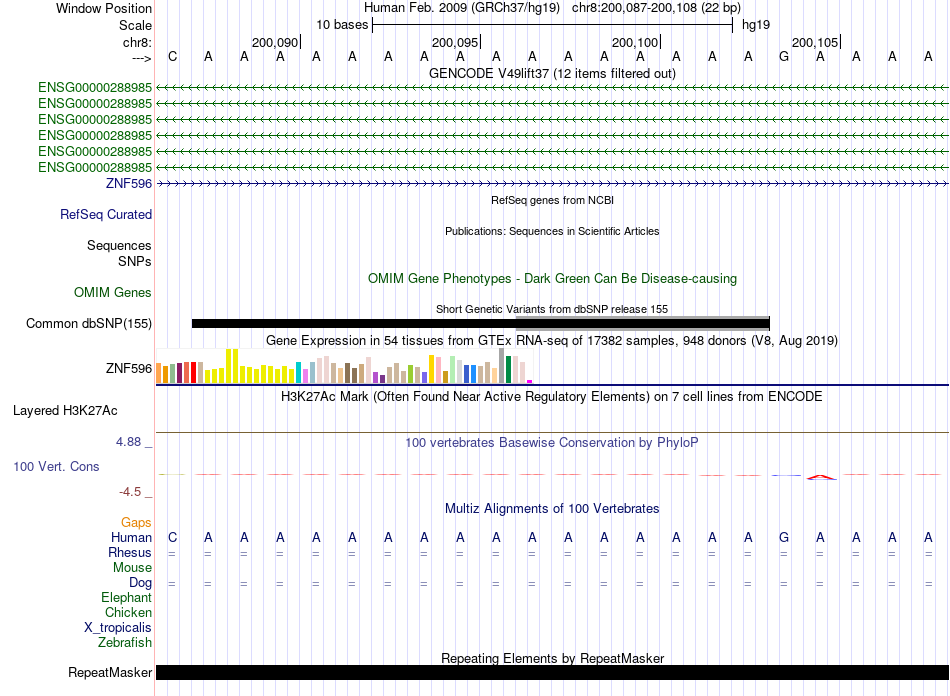This screenshot has width=950, height=696.
Task: Click the gray dbSNP variant bar
Action: tap(642, 322)
